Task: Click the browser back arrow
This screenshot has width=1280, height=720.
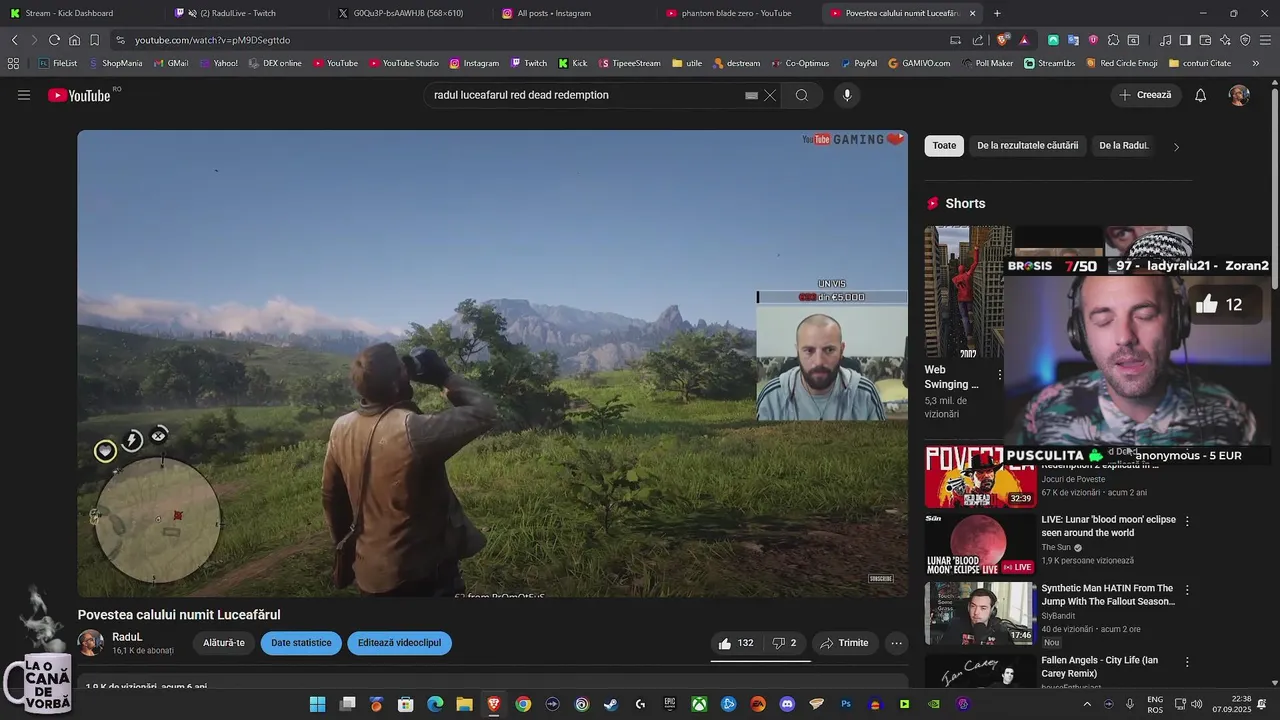Action: 15,40
